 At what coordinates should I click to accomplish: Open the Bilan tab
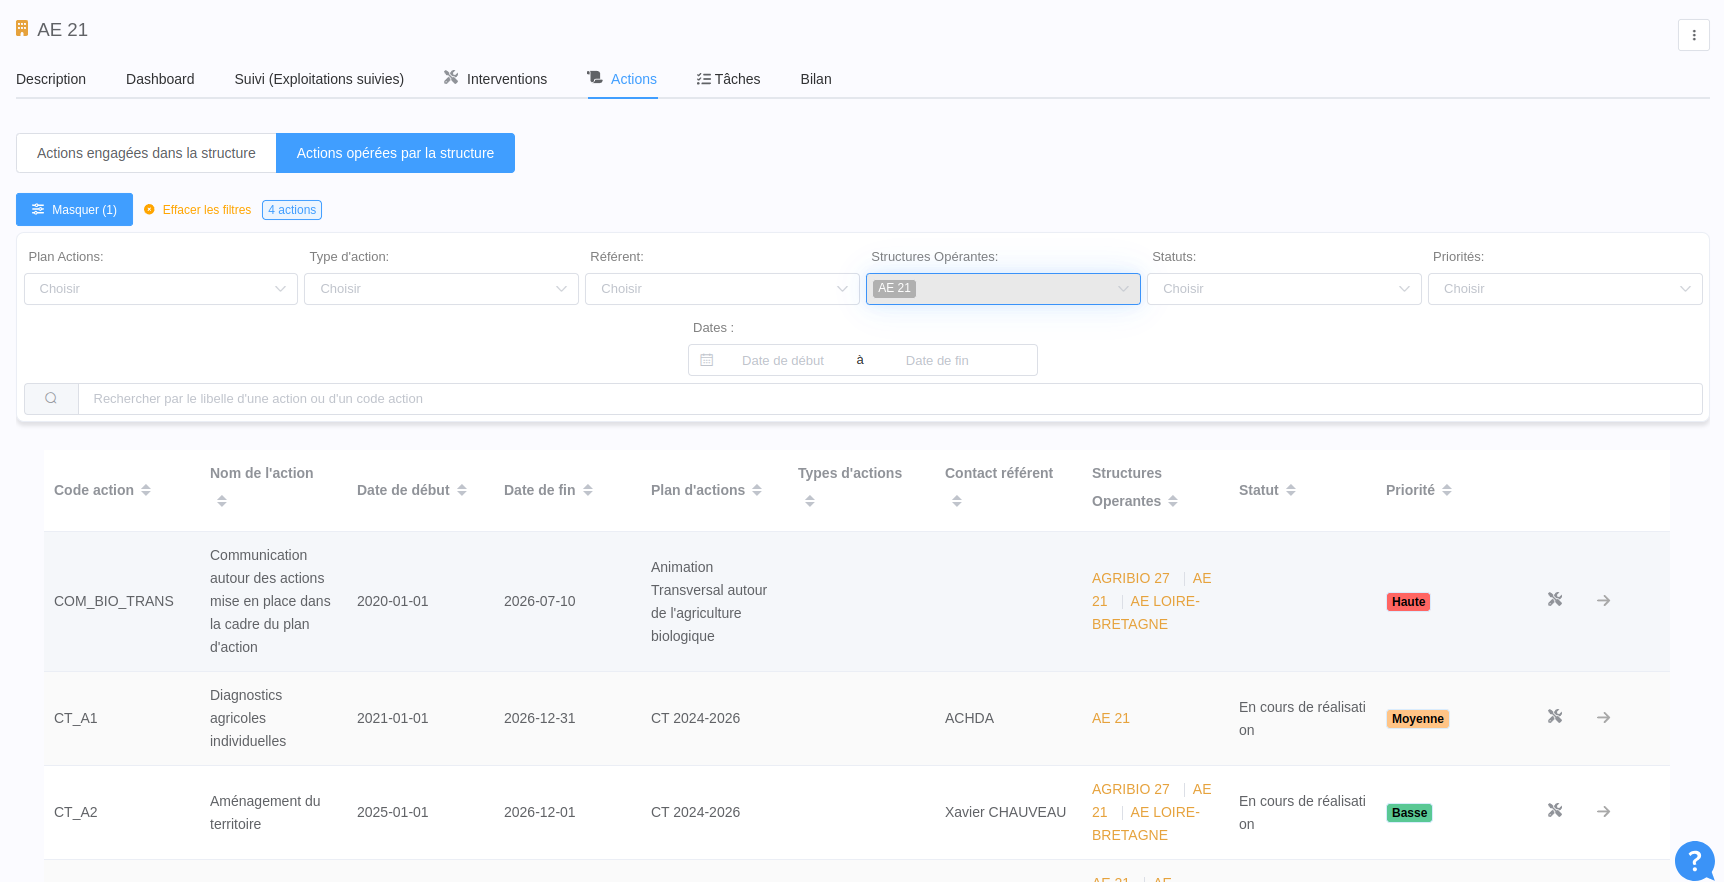tap(815, 79)
